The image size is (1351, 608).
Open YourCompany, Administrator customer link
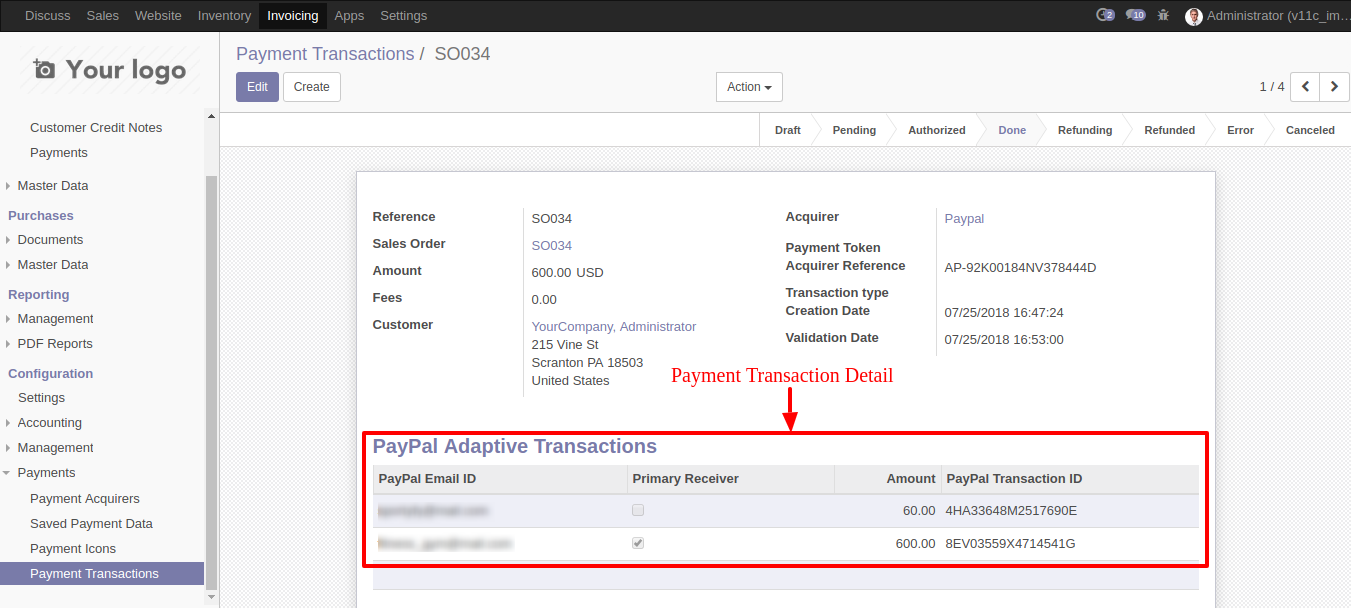click(x=614, y=327)
